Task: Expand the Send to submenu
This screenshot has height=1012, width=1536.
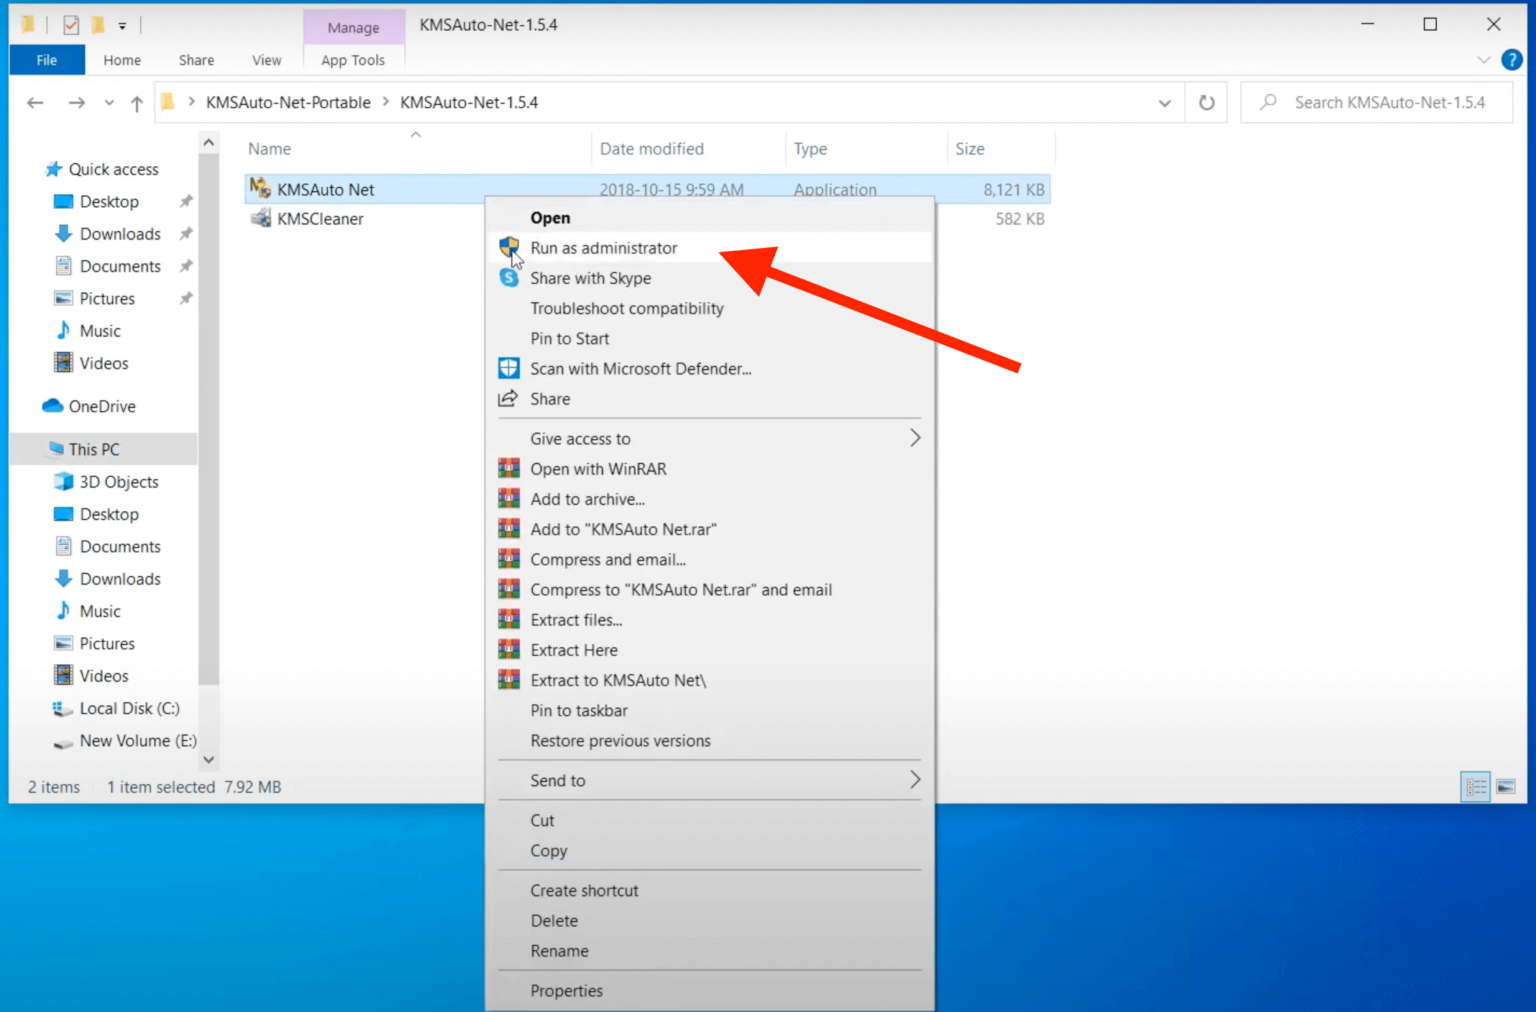Action: (914, 780)
